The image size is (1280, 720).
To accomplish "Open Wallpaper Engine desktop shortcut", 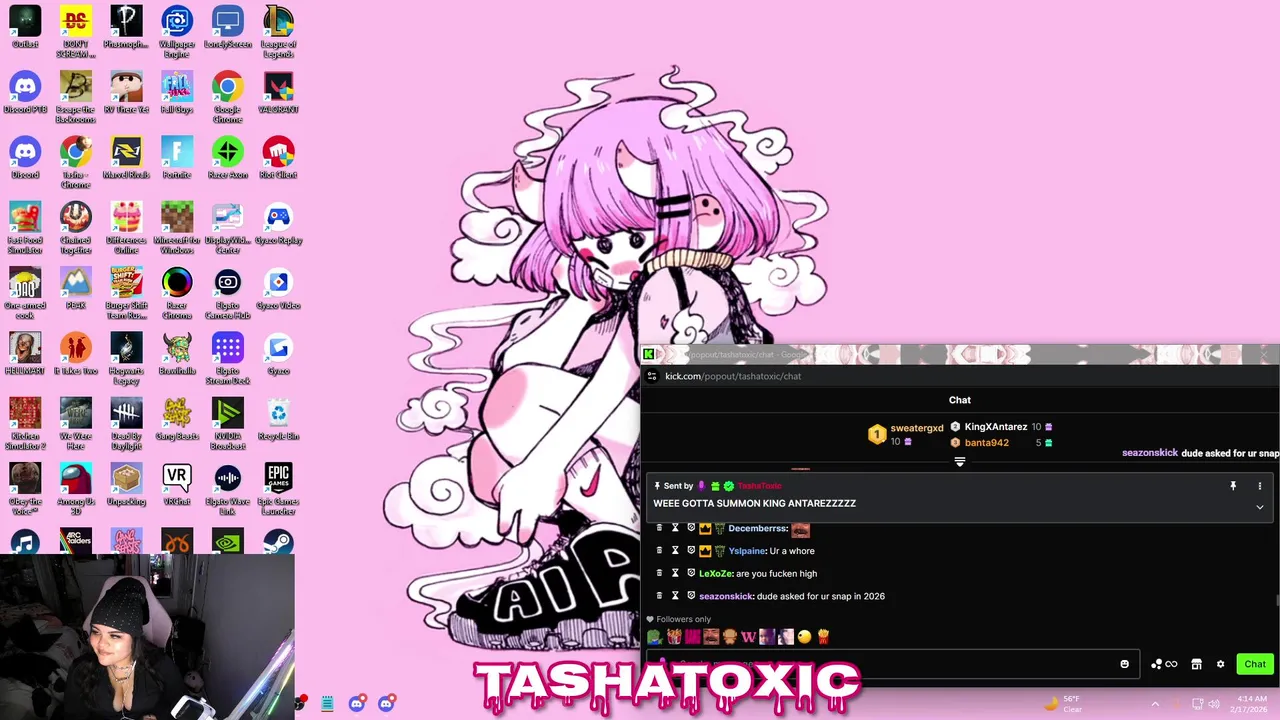I will [177, 31].
